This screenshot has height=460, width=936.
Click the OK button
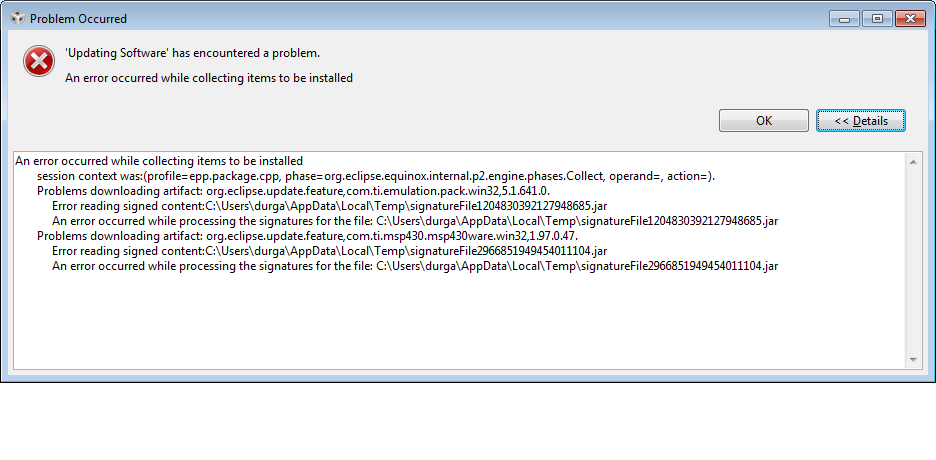763,121
